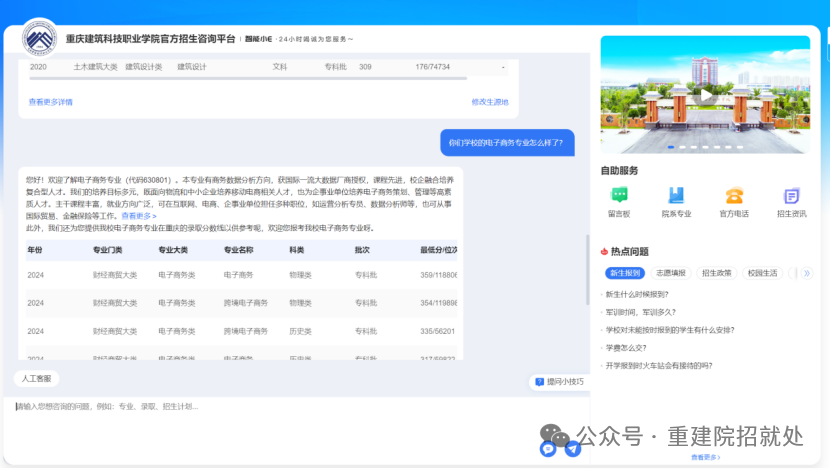Click the 人工客服 human service button

tap(36, 379)
